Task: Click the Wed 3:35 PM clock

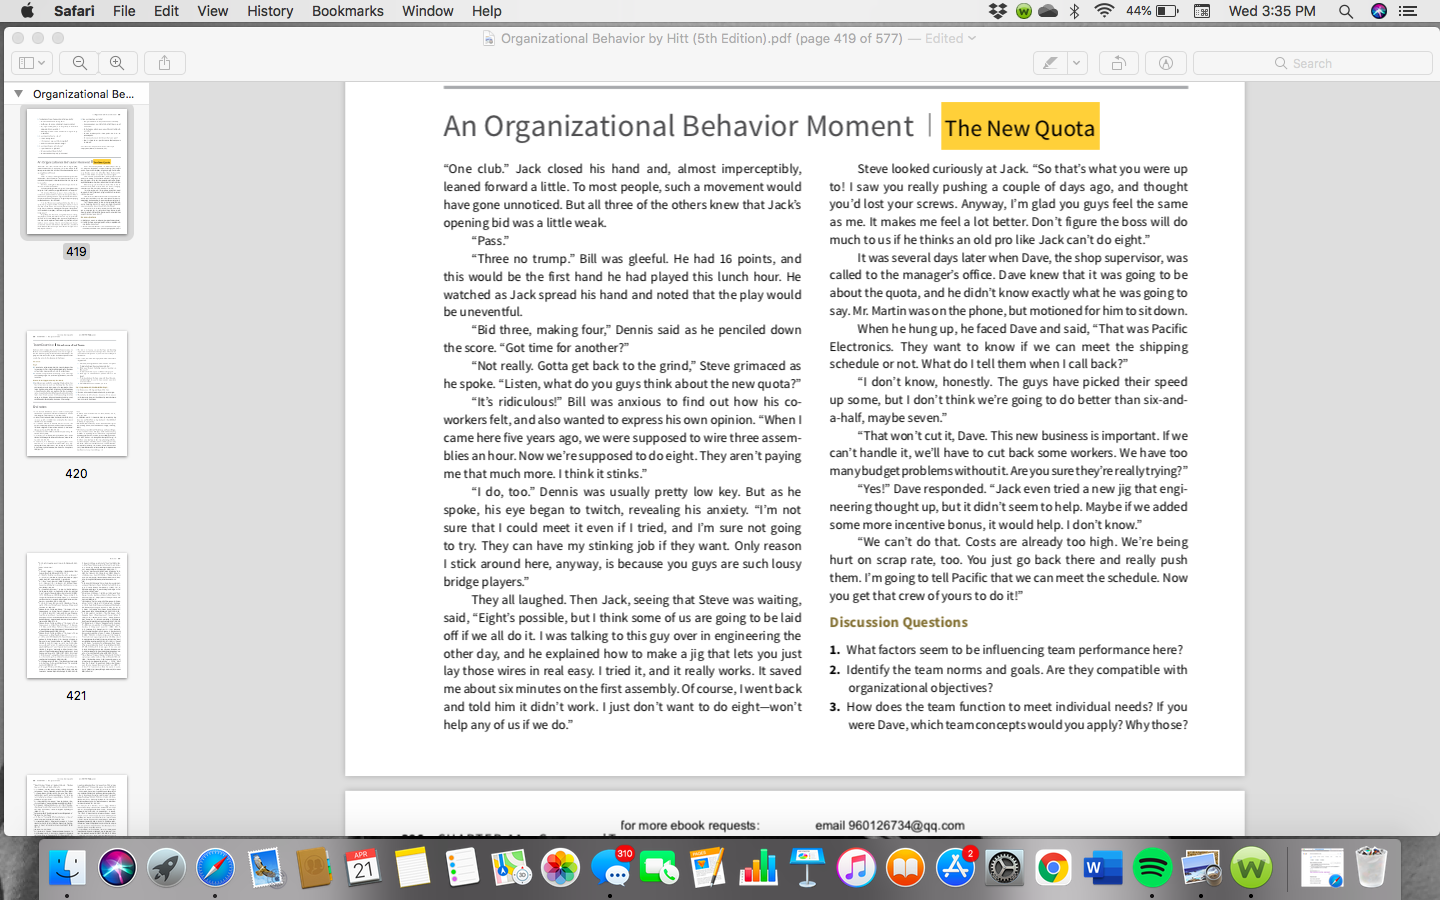Action: coord(1272,11)
